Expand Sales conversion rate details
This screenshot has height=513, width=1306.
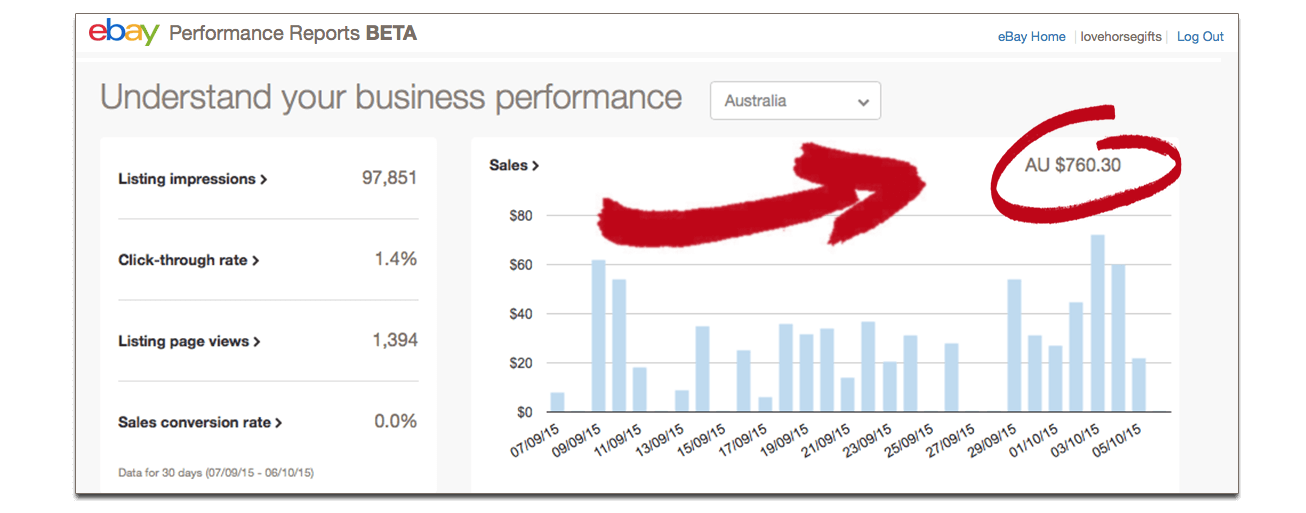coord(200,422)
